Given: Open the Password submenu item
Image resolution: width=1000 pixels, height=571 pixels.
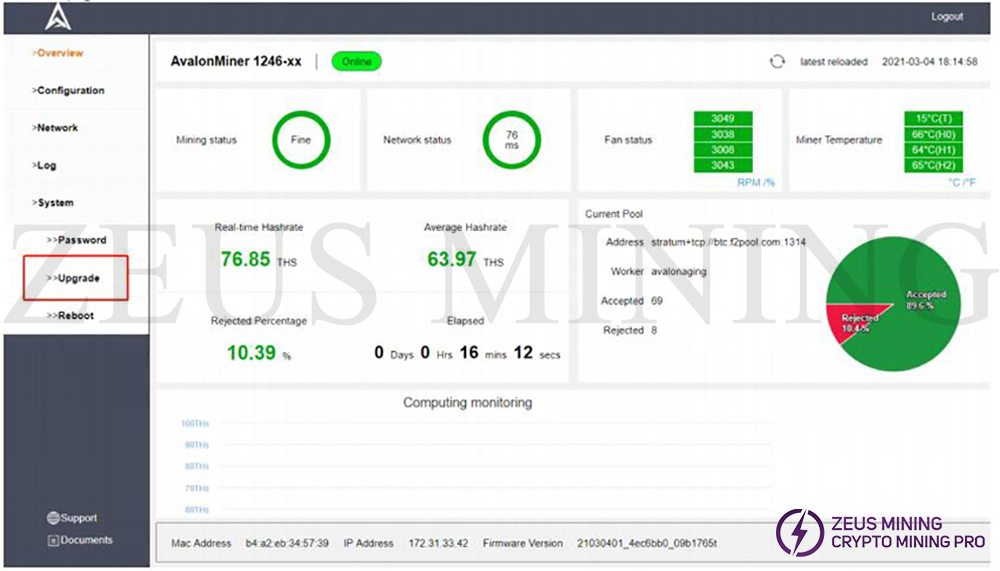Looking at the screenshot, I should (x=77, y=240).
